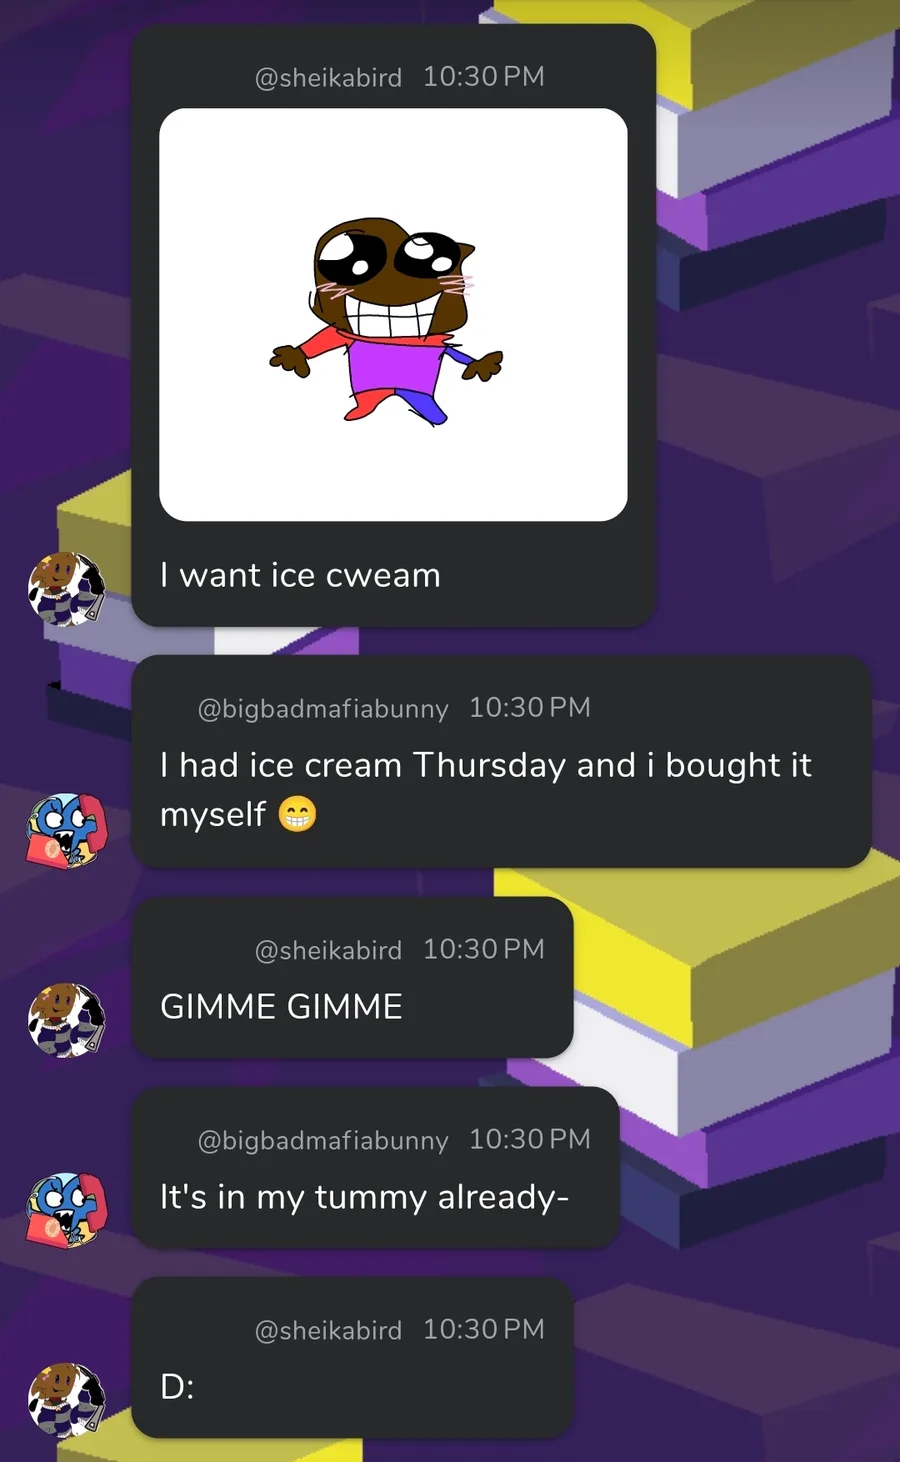The height and width of the screenshot is (1462, 900).
Task: Select @sheikabird username above "GIMME GIMME"
Action: [x=328, y=950]
